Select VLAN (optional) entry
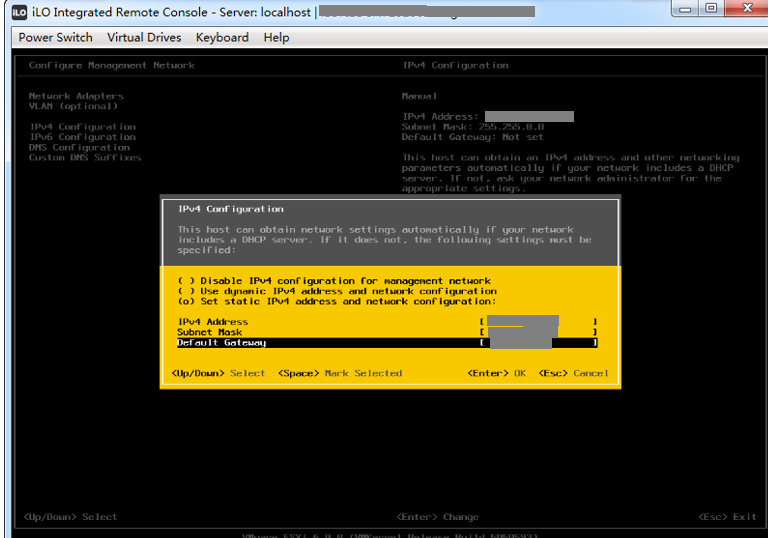 click(73, 106)
